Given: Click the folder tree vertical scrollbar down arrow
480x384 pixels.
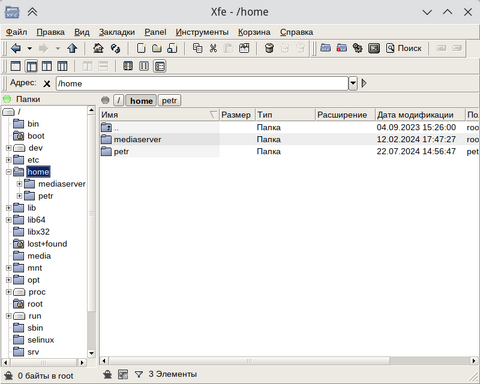Looking at the screenshot, I should (91, 353).
